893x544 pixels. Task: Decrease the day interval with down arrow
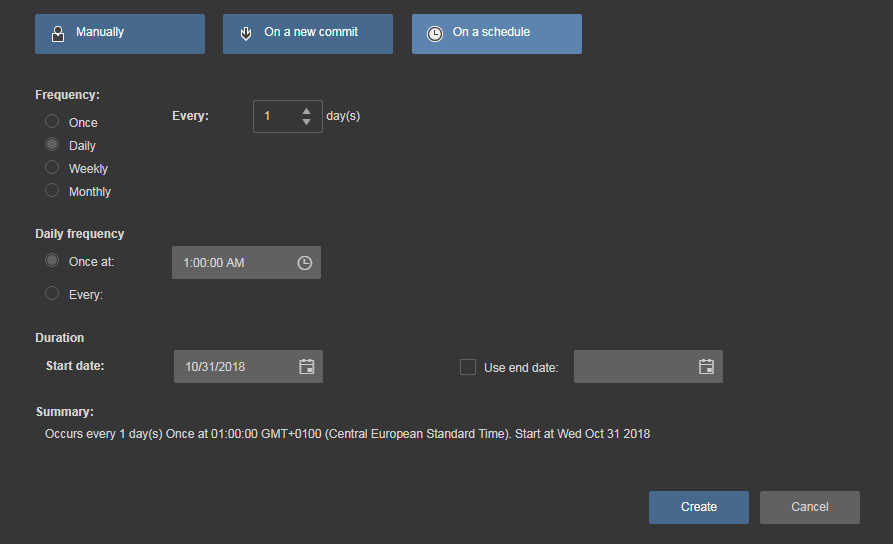pyautogui.click(x=306, y=122)
